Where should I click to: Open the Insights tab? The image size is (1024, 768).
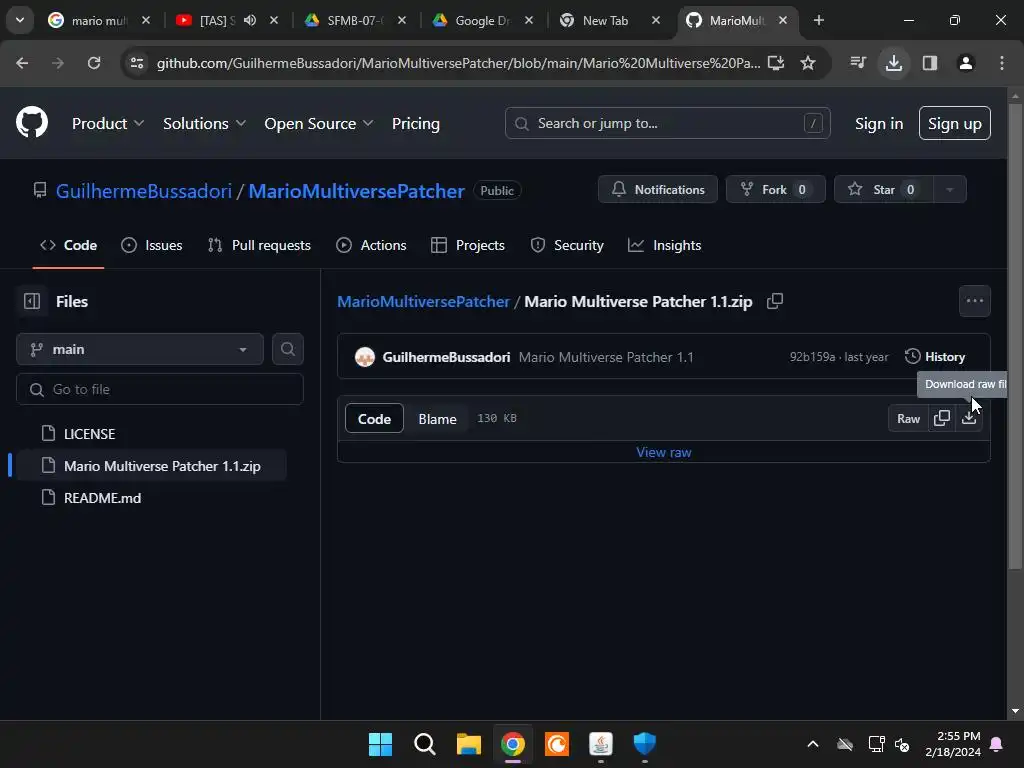click(x=664, y=245)
